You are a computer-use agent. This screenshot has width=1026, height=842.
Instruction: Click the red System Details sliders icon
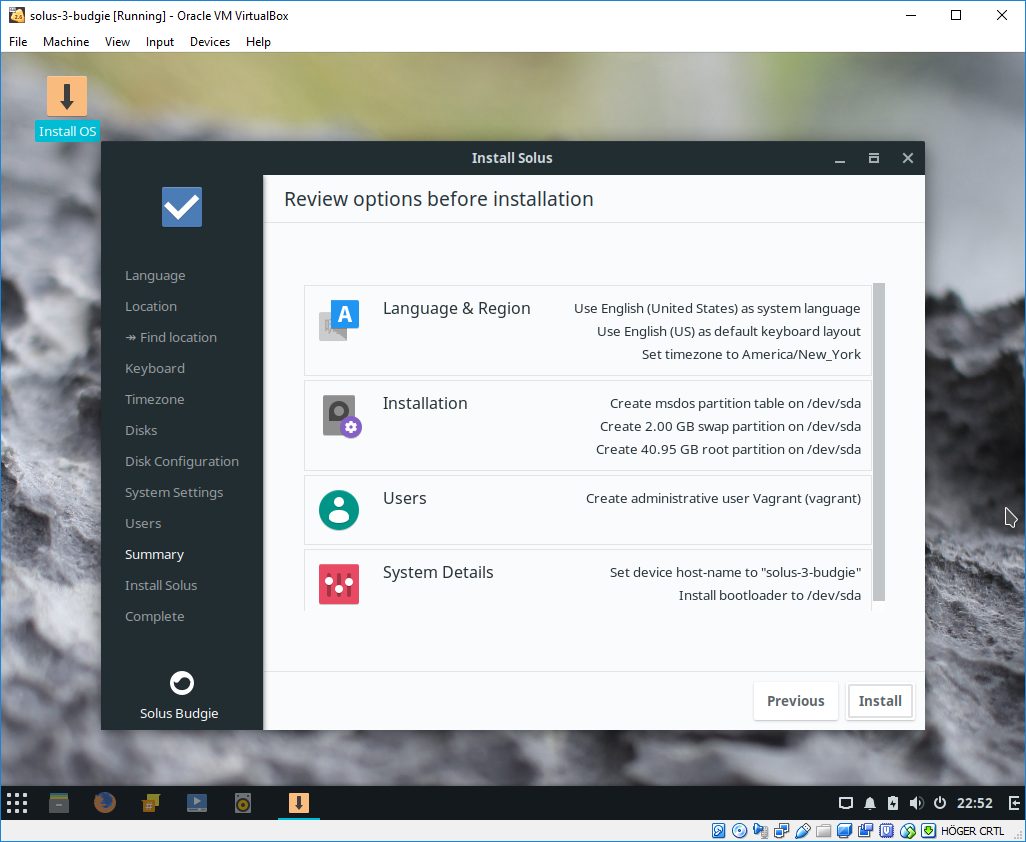(x=339, y=584)
